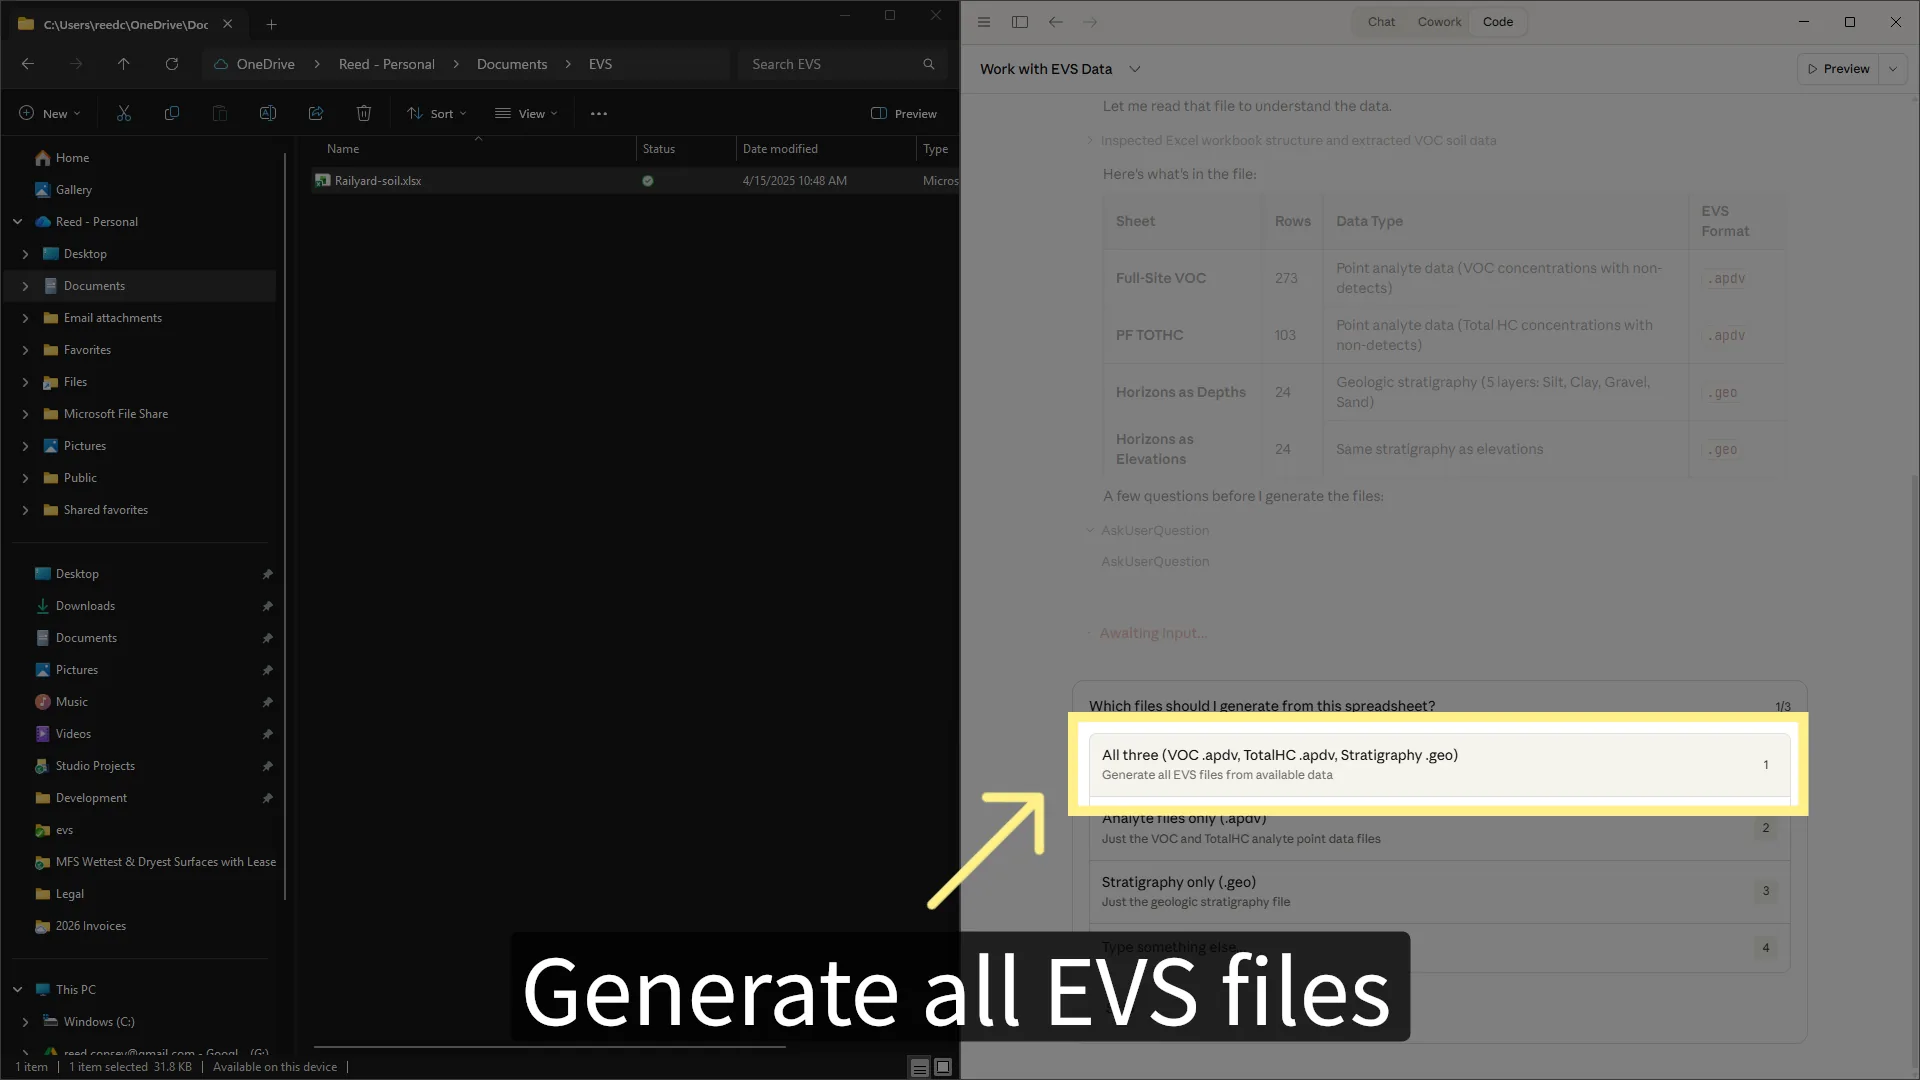Switch to large thumbnails view icon in status bar
Viewport: 1920px width, 1080px height.
[x=943, y=1068]
